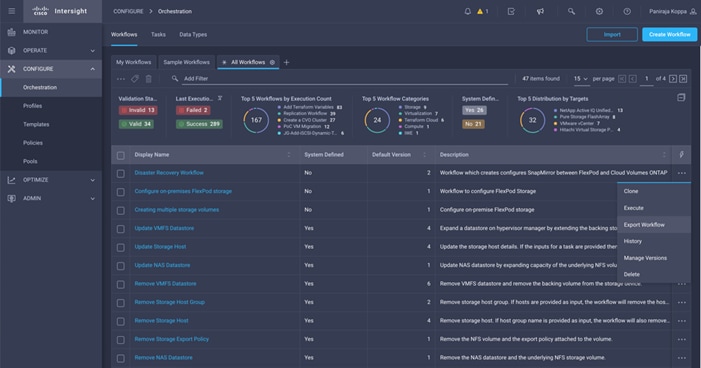Screen dimensions: 701x368
Task: Pin columns icon in table header
Action: point(681,155)
